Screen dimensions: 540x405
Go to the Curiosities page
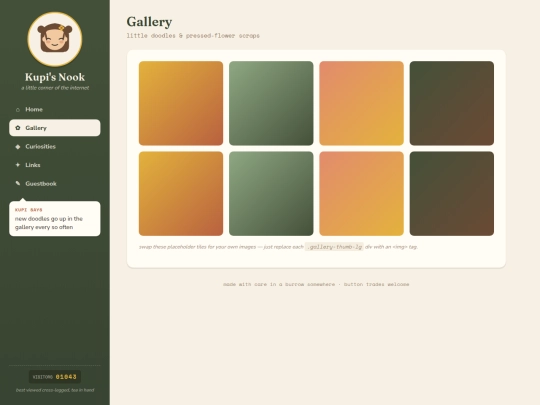click(x=55, y=146)
